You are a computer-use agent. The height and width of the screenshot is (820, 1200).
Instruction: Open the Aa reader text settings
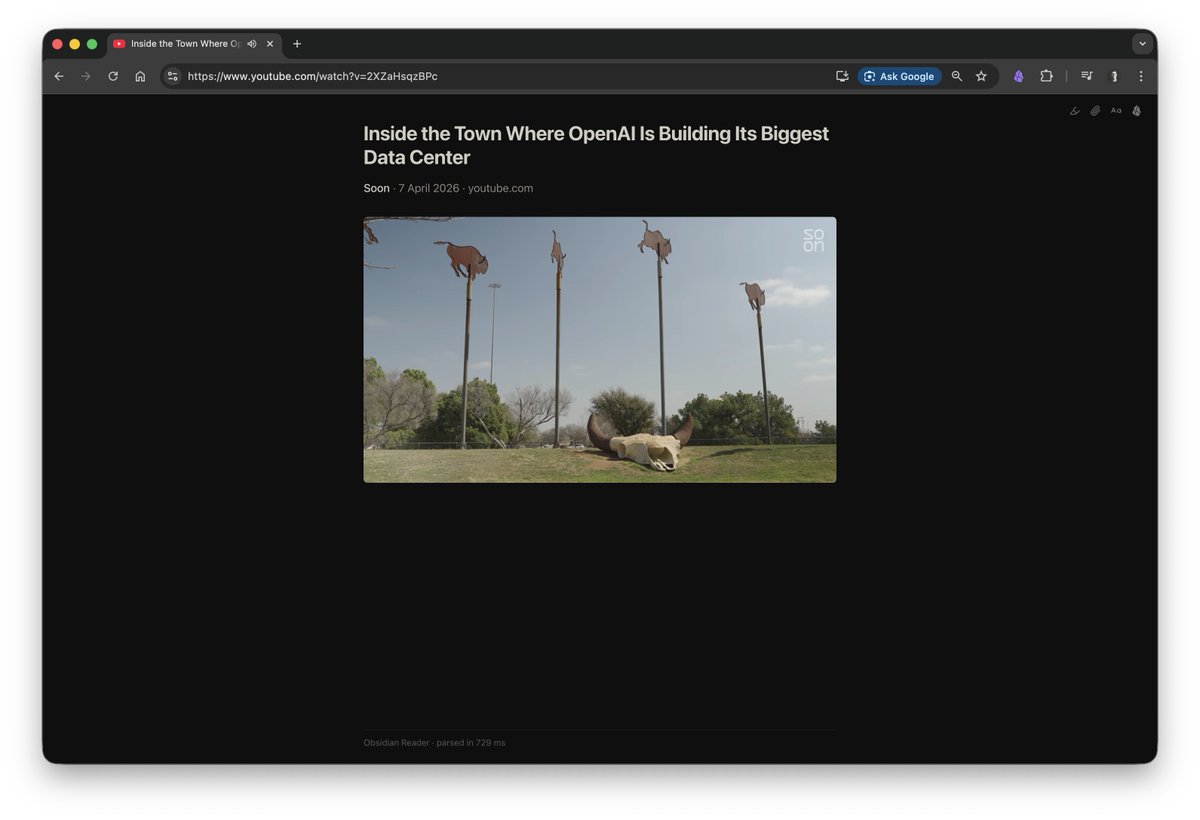pos(1116,111)
